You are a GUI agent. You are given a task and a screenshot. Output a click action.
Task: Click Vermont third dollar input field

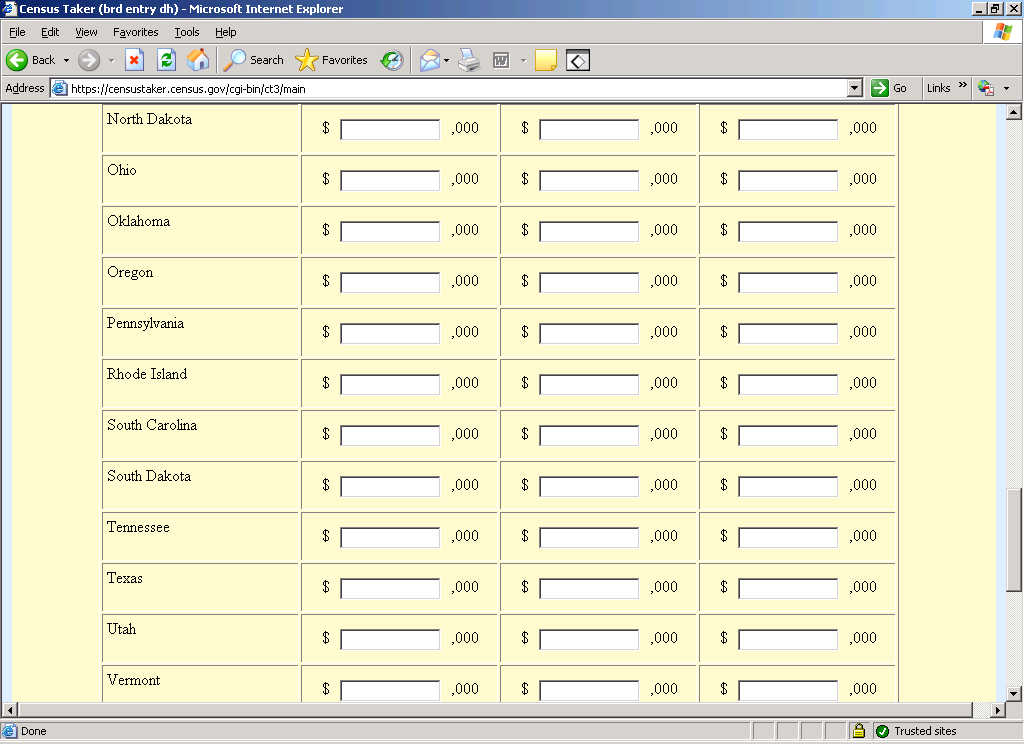coord(788,690)
